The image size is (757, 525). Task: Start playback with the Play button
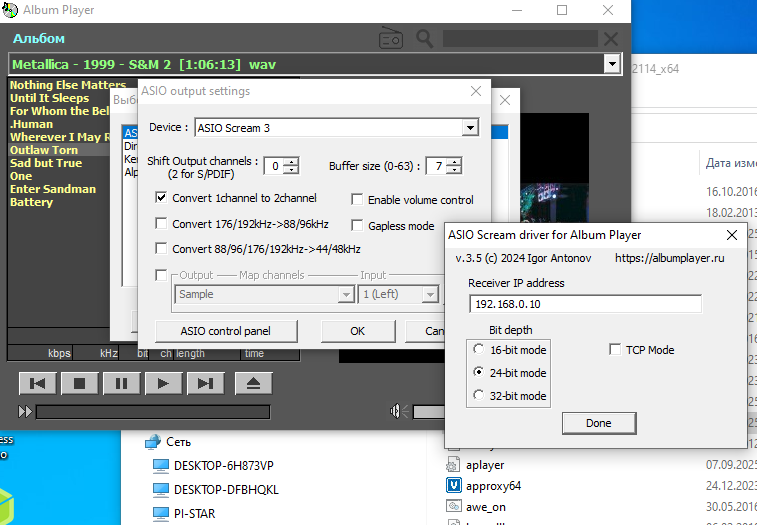[x=162, y=383]
